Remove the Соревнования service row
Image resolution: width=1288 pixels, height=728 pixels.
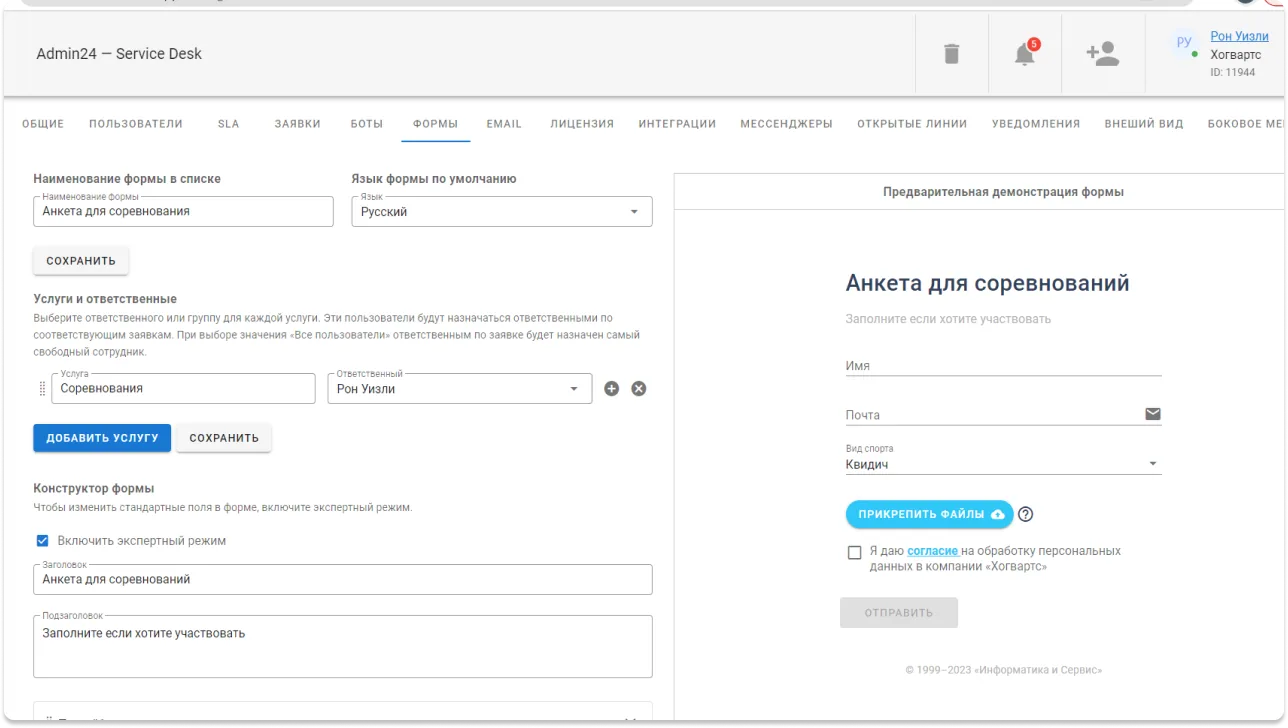pyautogui.click(x=639, y=388)
